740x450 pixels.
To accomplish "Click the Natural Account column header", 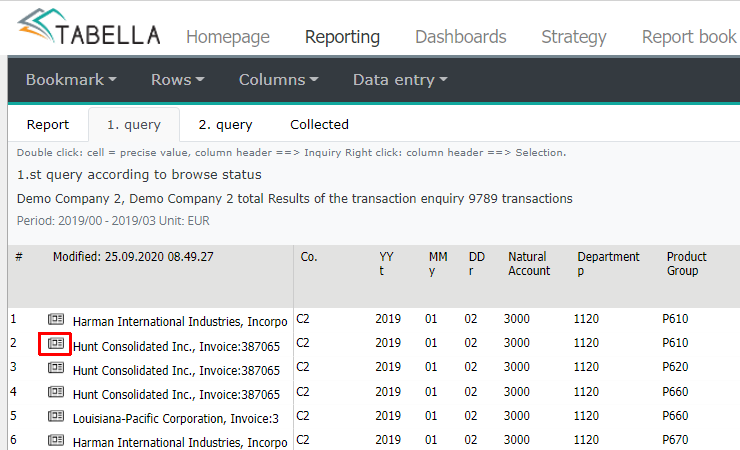I will pos(529,264).
